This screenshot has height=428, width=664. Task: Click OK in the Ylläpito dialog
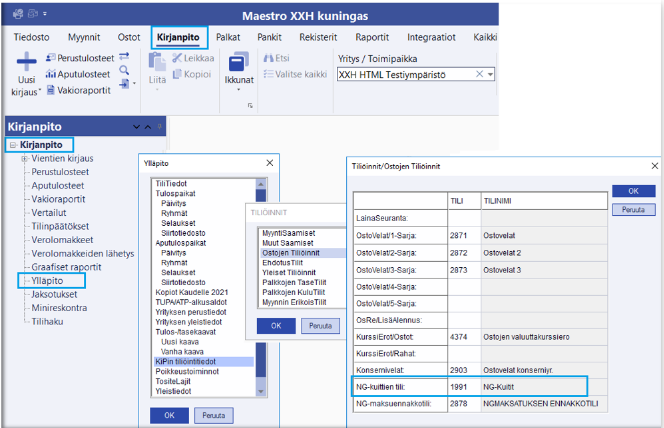[170, 414]
